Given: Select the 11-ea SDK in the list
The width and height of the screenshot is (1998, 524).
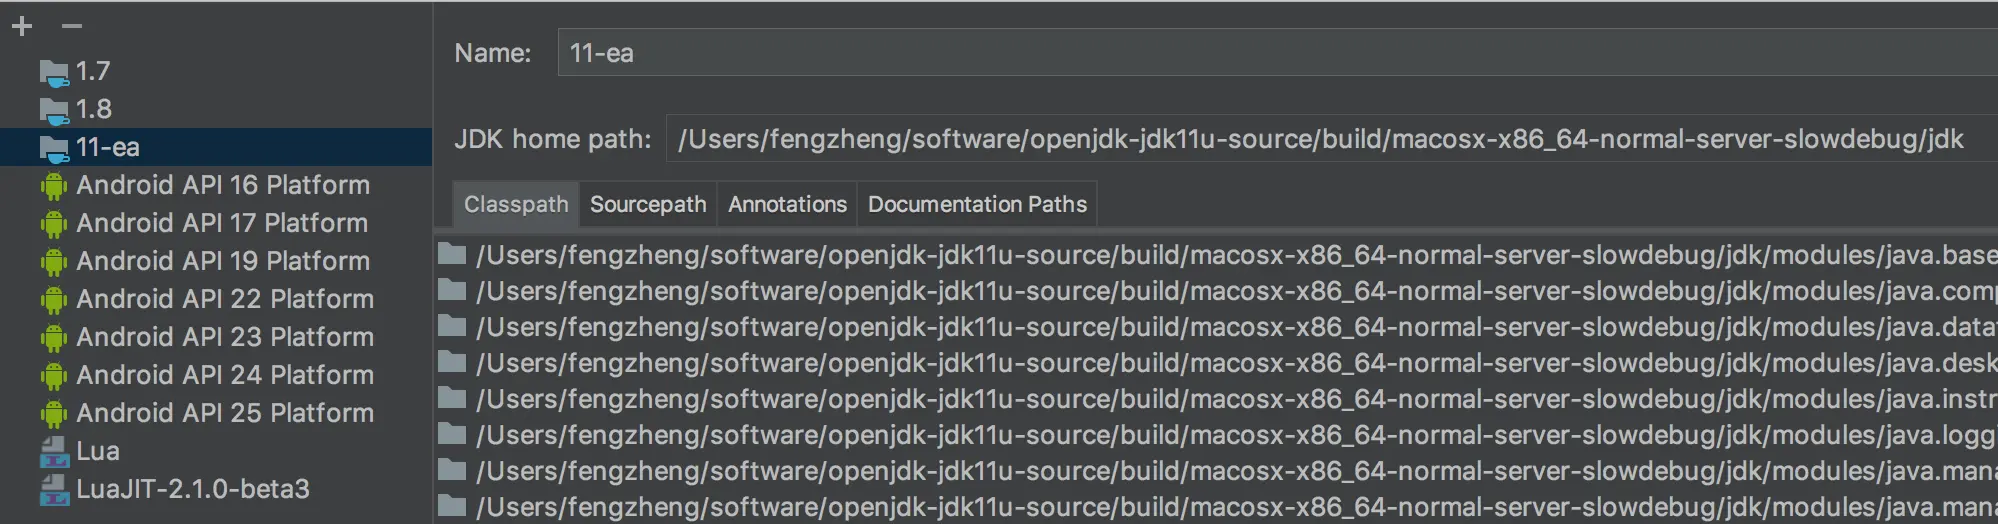Looking at the screenshot, I should coord(108,148).
